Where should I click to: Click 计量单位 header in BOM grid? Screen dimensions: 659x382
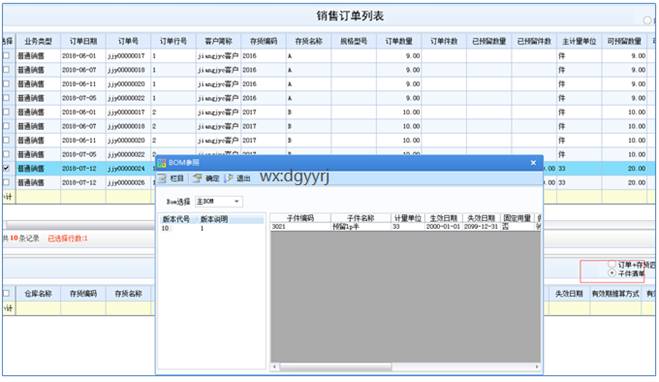pos(408,218)
